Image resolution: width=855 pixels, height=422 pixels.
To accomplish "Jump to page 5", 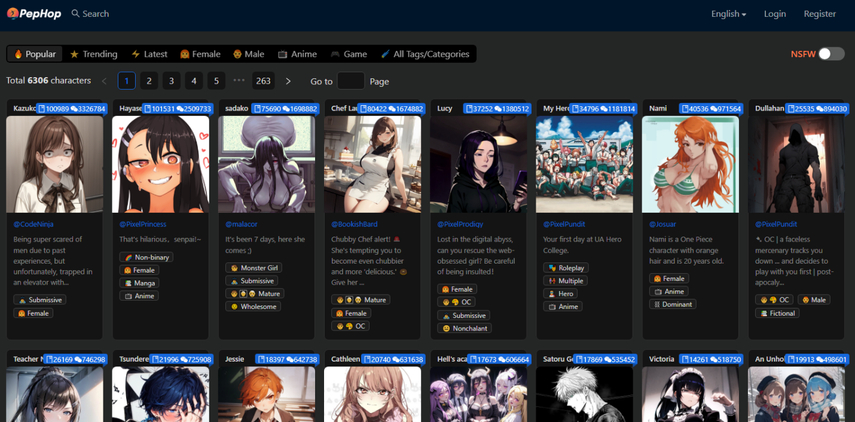I will [216, 81].
